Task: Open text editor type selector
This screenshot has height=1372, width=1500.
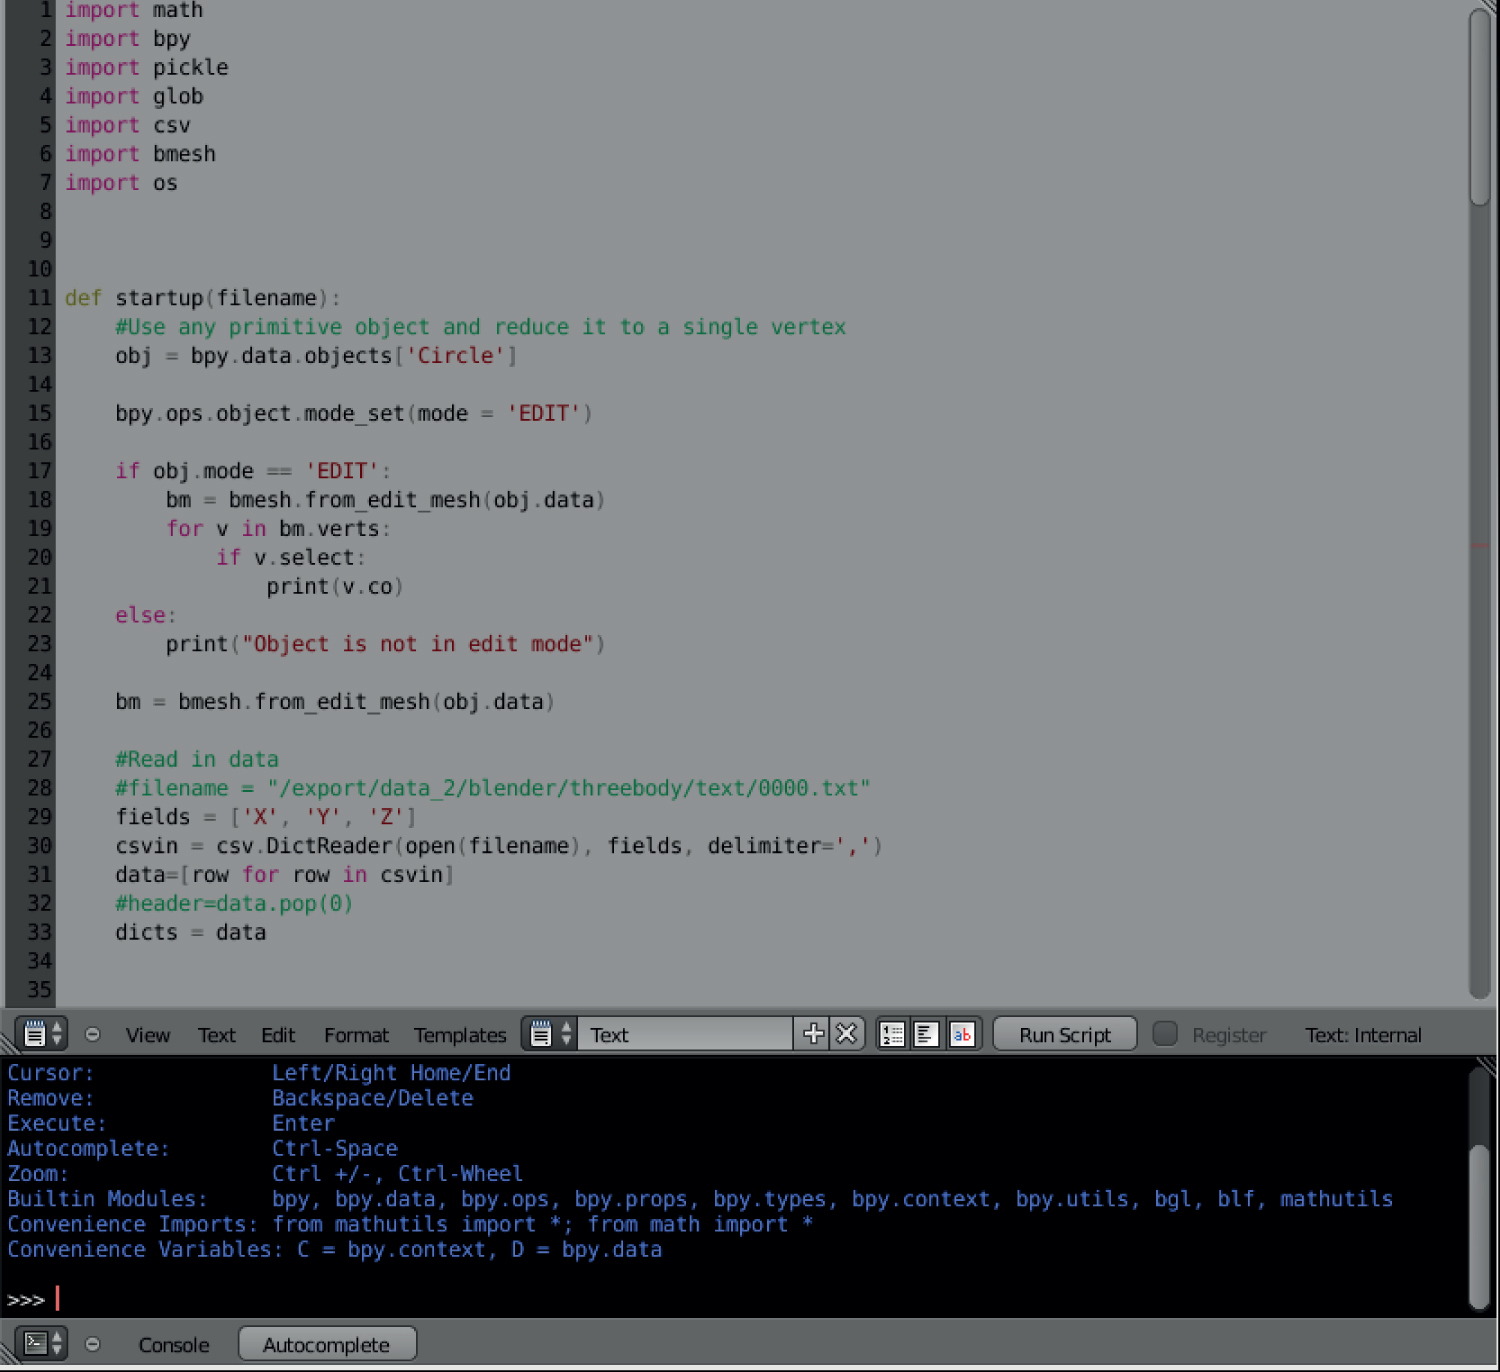Action: click(x=43, y=1034)
